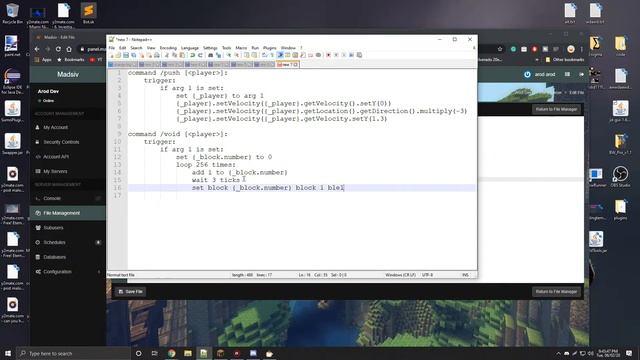Click the Open file toolbar icon
The width and height of the screenshot is (640, 360).
[118, 55]
